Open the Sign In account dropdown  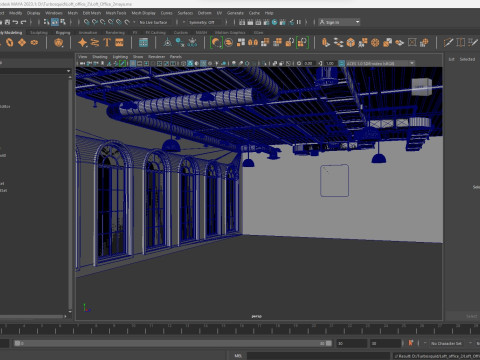(x=339, y=22)
